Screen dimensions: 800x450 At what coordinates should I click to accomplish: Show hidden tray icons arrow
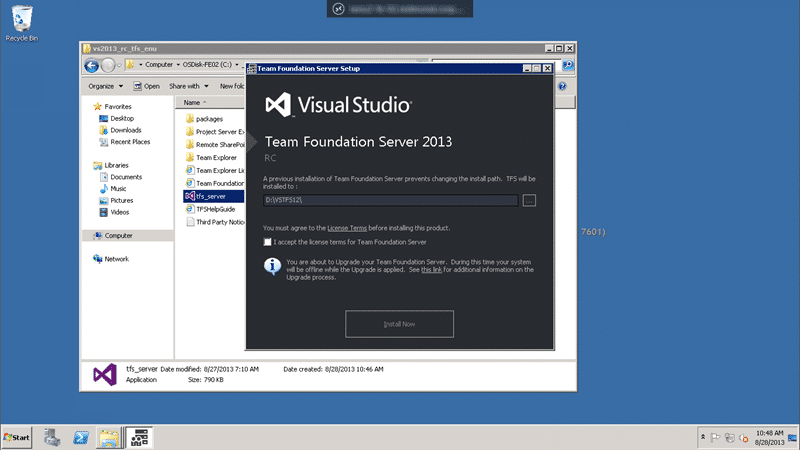pyautogui.click(x=703, y=438)
